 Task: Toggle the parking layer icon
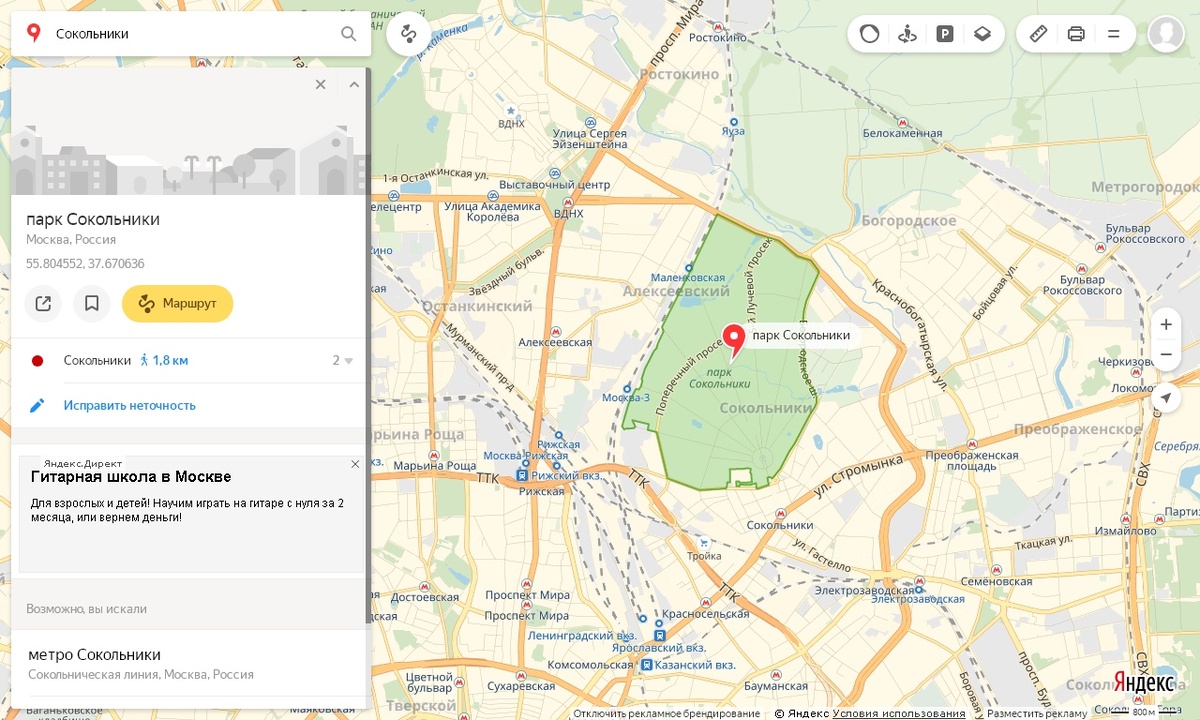pos(945,34)
